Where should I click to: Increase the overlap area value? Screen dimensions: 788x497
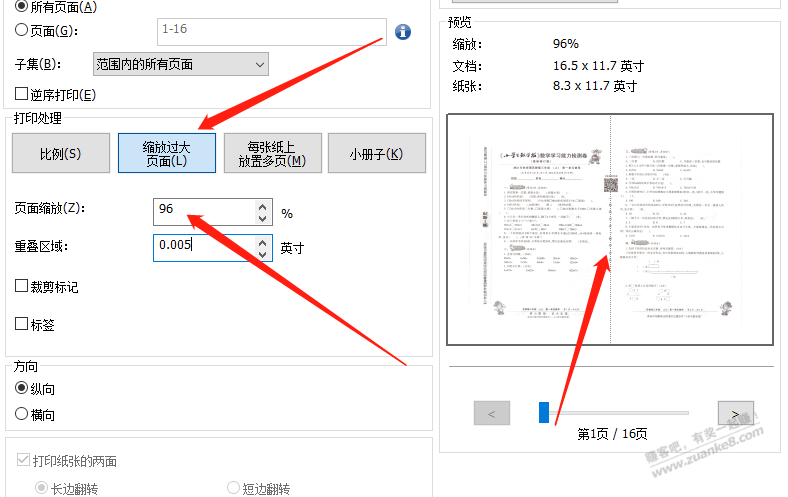tap(264, 242)
